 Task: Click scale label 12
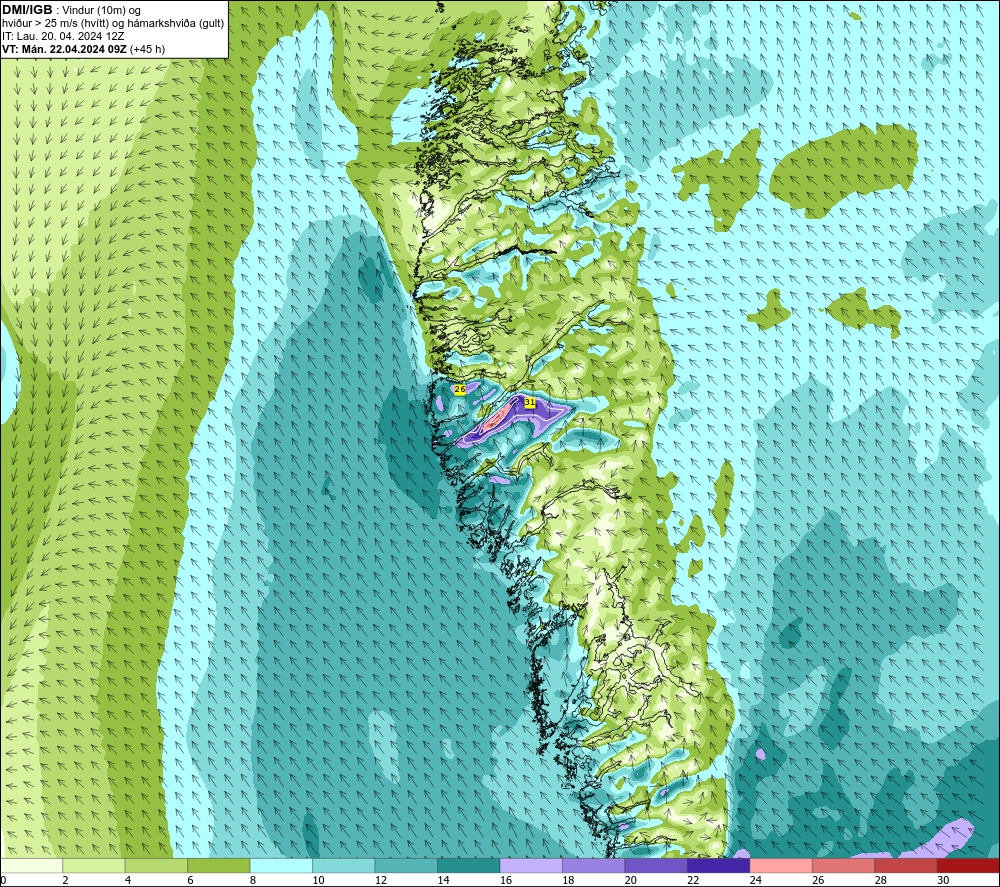tap(381, 880)
